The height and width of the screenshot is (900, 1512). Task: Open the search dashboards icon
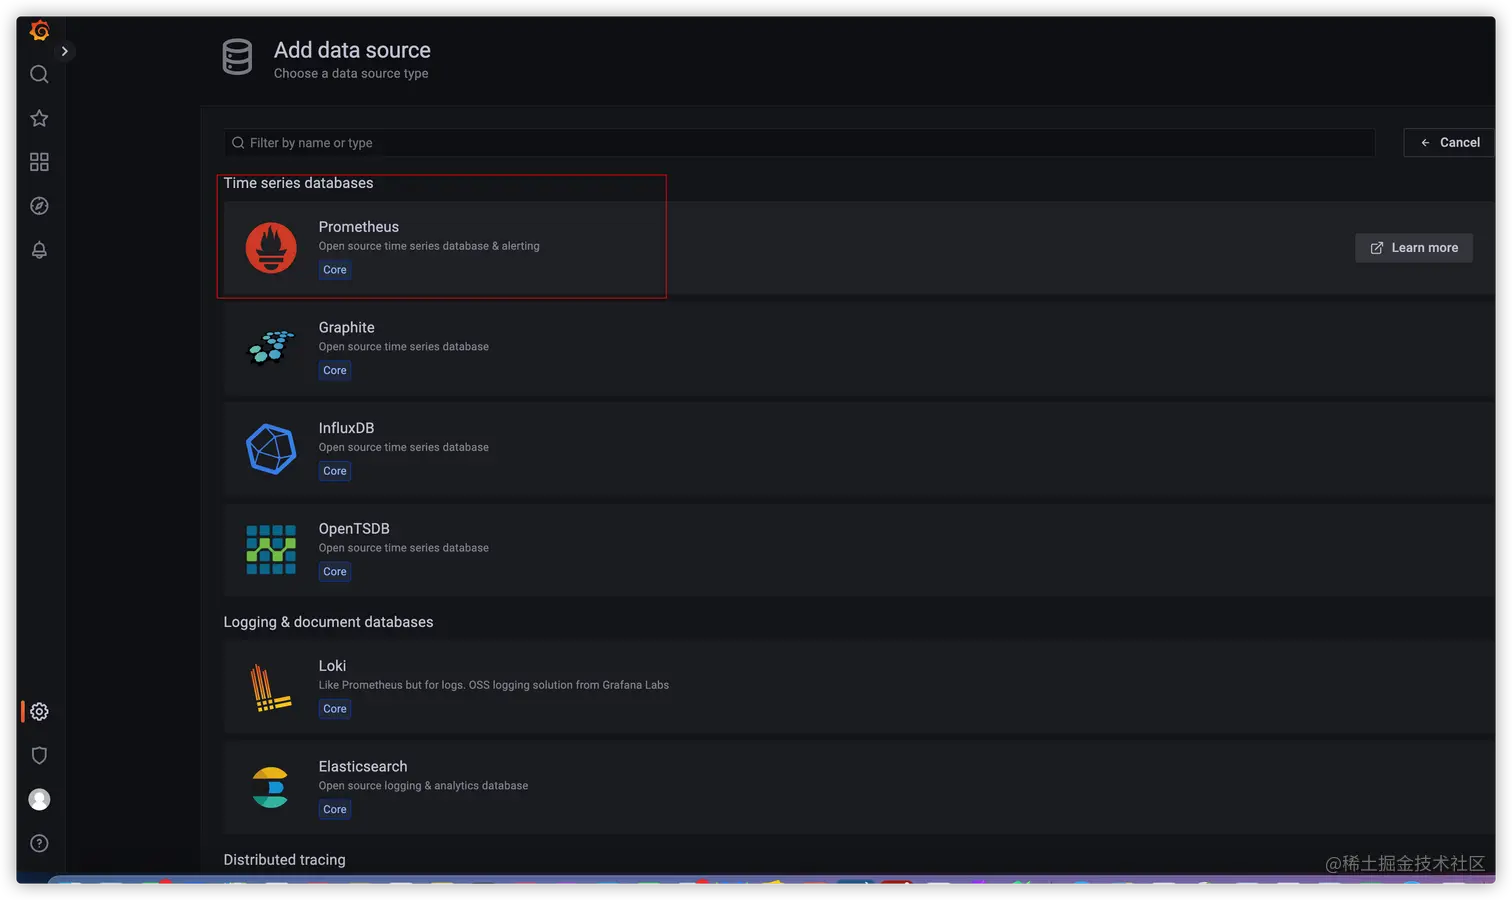tap(39, 74)
